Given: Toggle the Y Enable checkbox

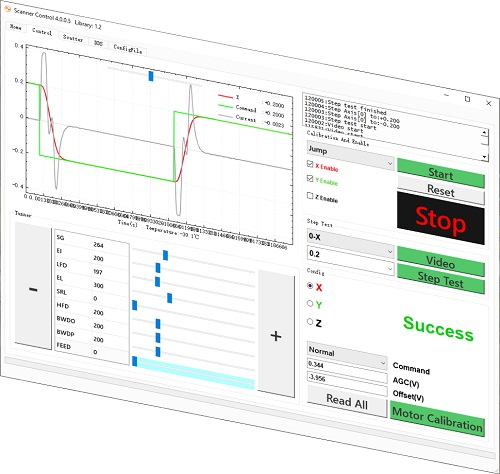Looking at the screenshot, I should click(x=310, y=179).
